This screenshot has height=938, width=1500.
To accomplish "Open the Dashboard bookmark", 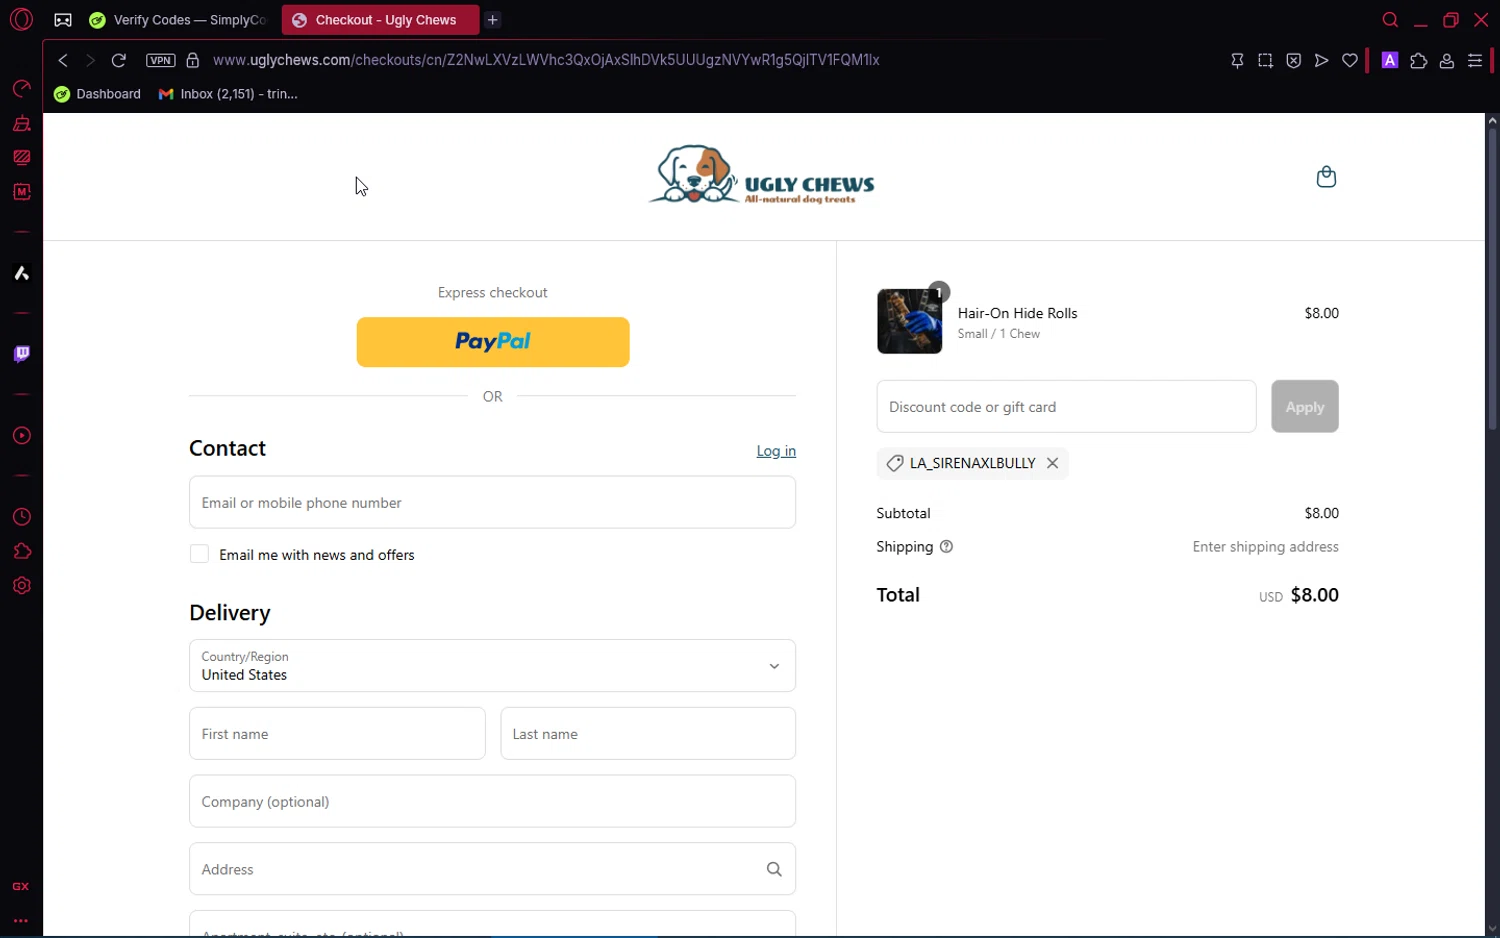I will pos(98,94).
